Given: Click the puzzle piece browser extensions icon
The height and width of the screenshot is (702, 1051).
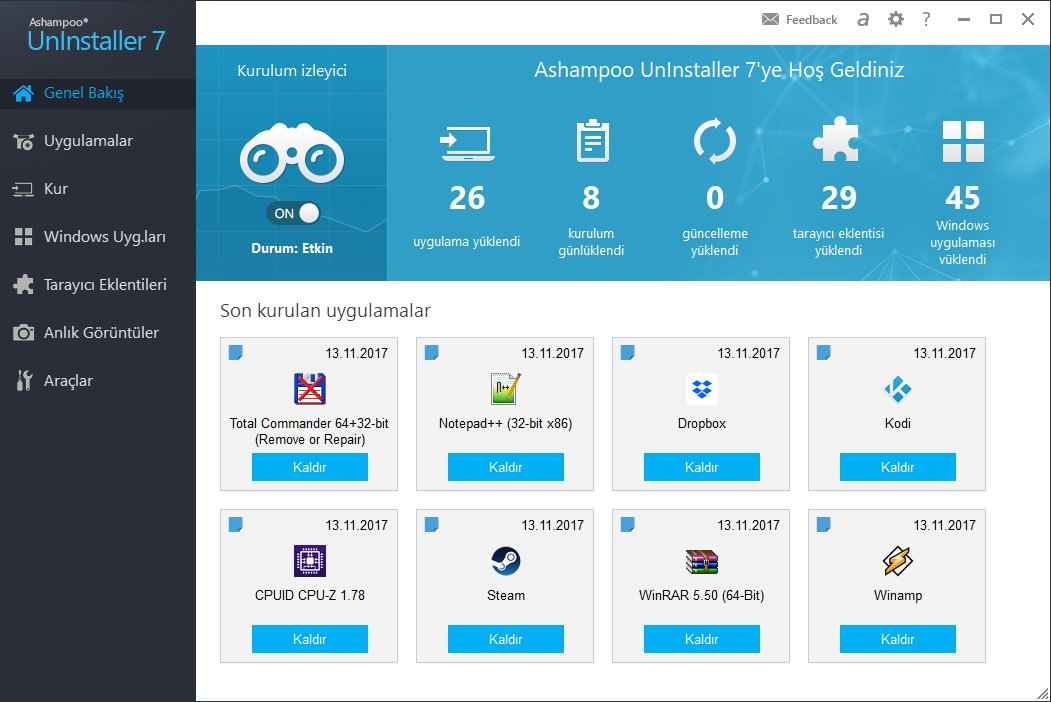Looking at the screenshot, I should [x=838, y=141].
